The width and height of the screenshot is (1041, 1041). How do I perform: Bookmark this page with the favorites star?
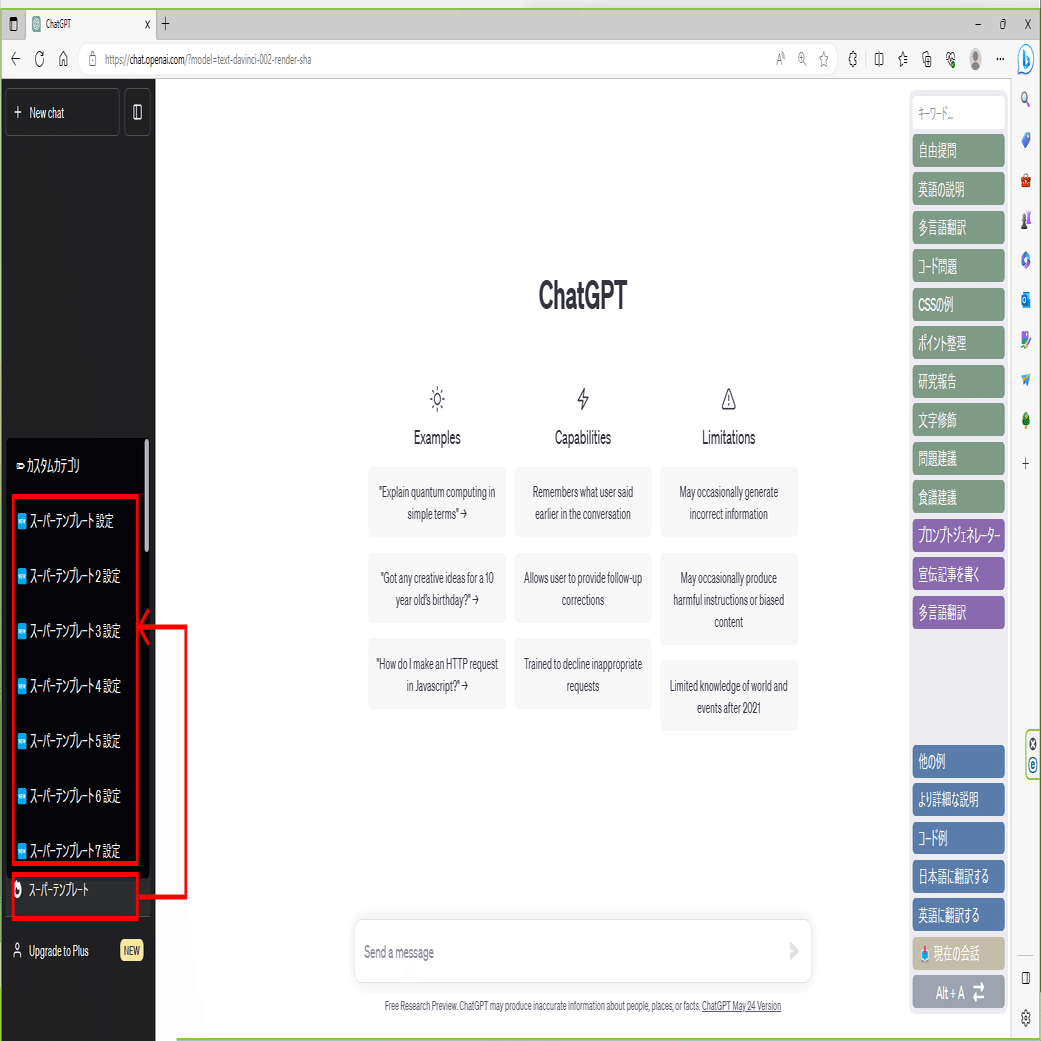(823, 59)
